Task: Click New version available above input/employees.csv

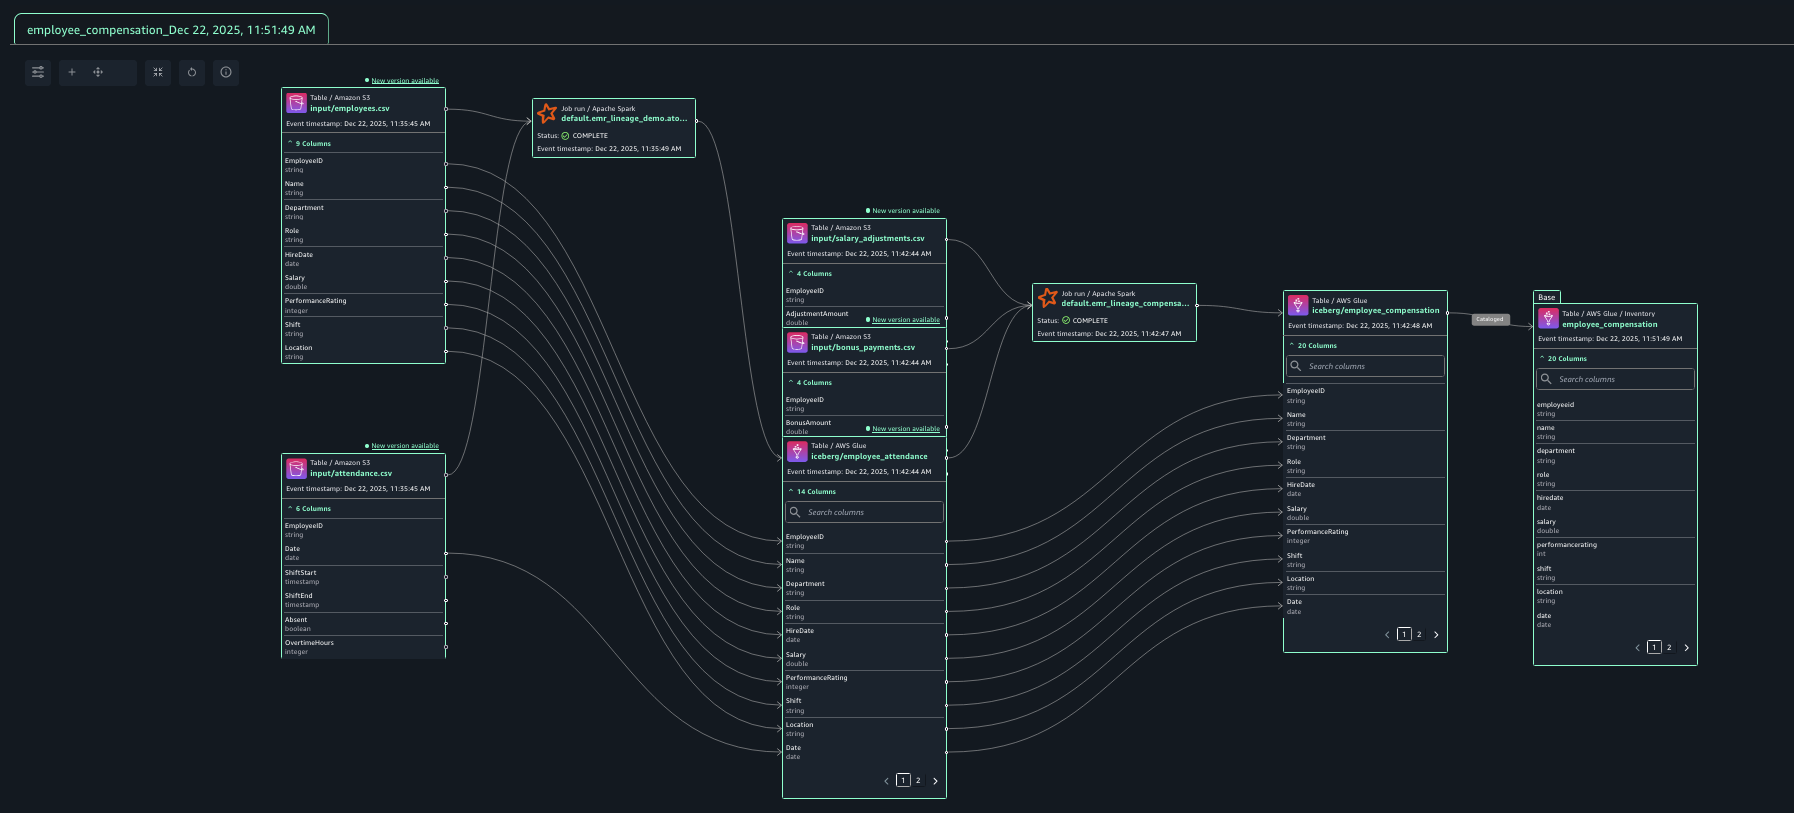Action: click(405, 81)
